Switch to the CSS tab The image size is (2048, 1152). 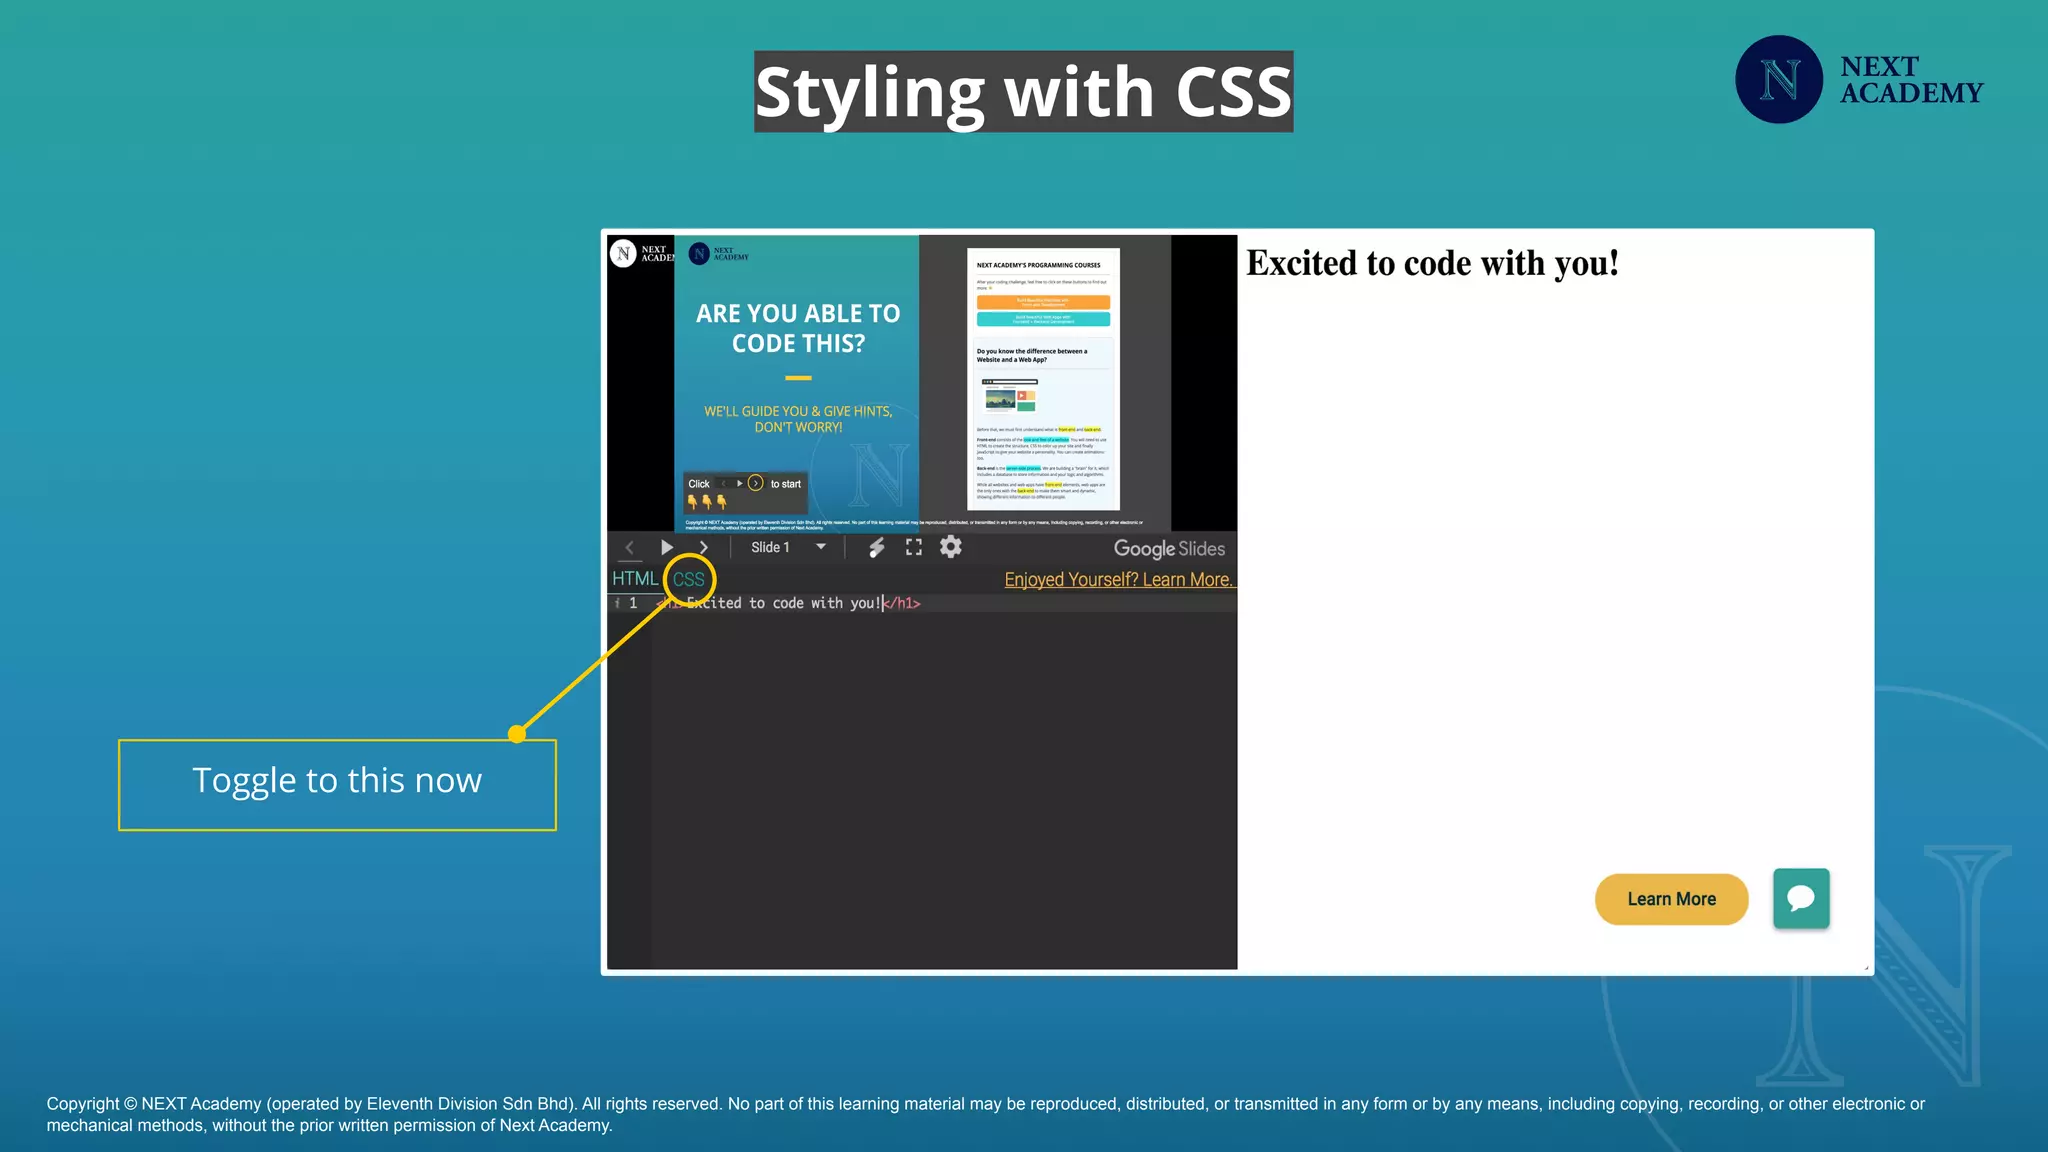pos(689,580)
